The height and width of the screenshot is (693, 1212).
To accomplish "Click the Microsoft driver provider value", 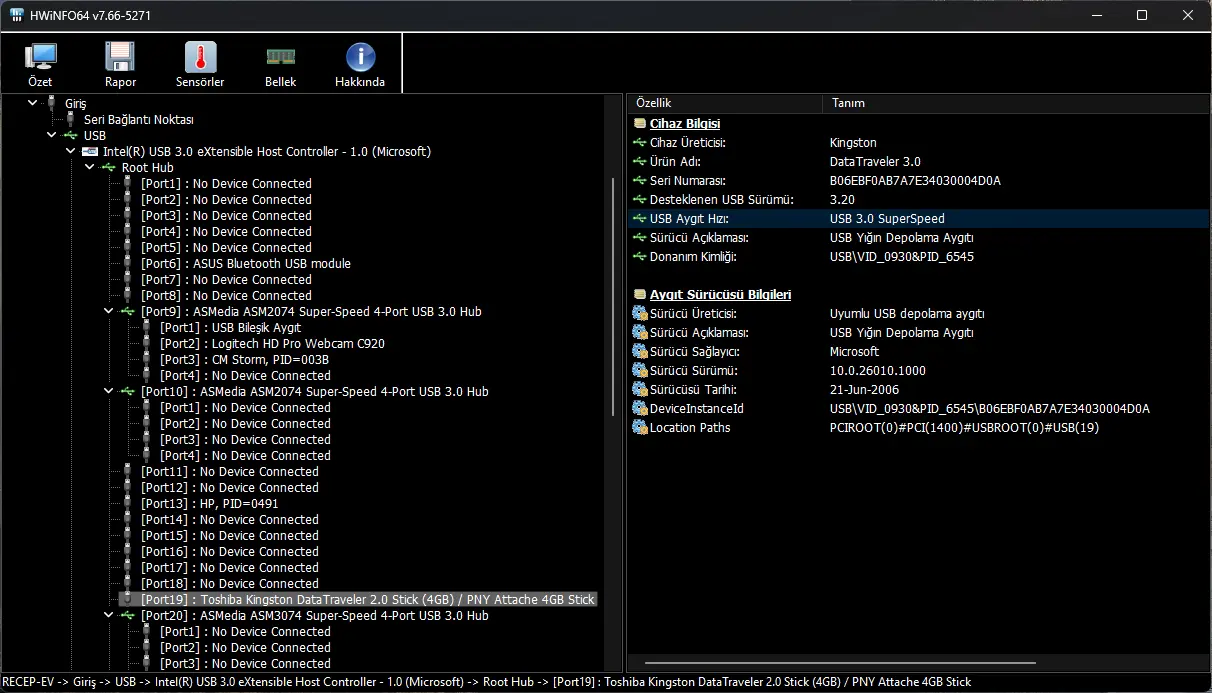I will (x=854, y=351).
